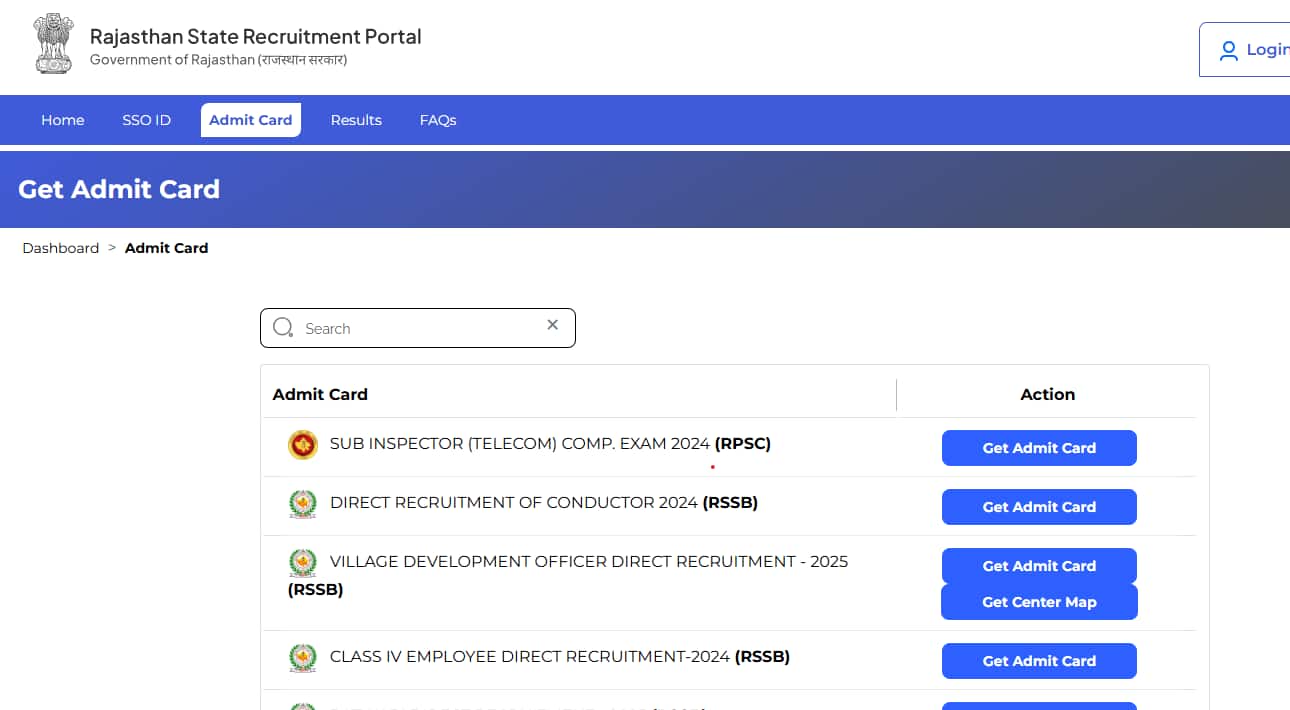
Task: Get Admit Card for Sub Inspector Telecom
Action: (1039, 448)
